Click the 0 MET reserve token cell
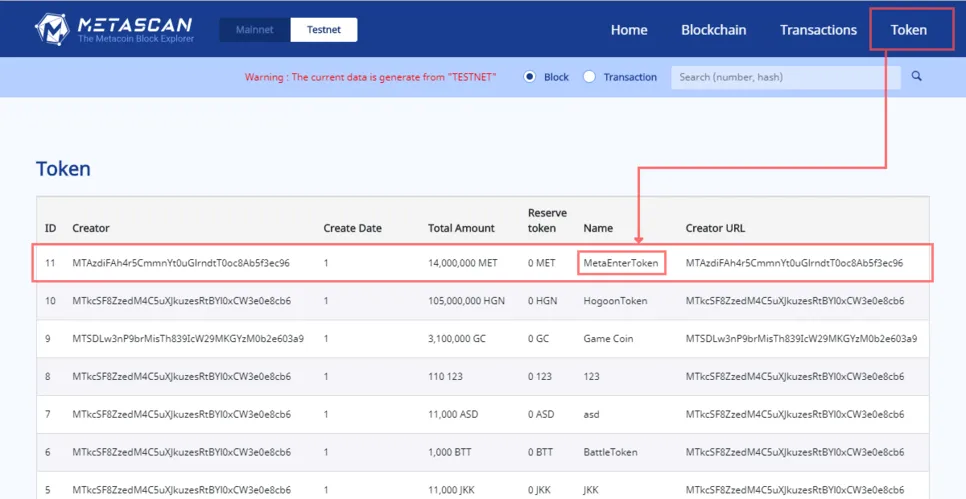 (542, 263)
